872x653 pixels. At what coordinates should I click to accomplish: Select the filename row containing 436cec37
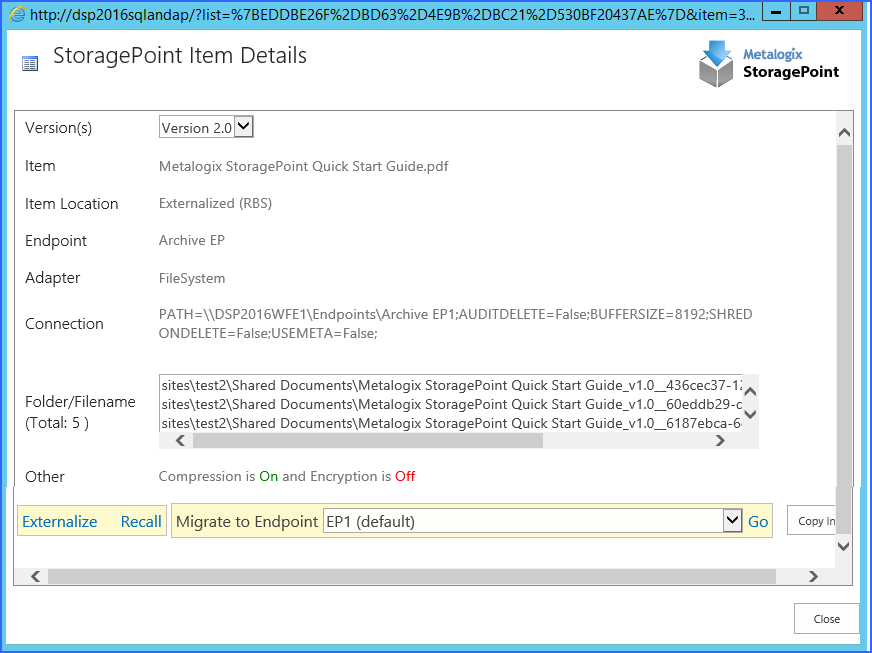point(451,385)
